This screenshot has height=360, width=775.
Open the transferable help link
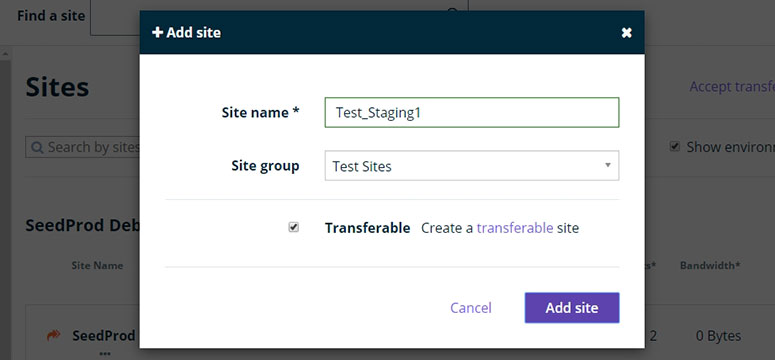pos(515,228)
